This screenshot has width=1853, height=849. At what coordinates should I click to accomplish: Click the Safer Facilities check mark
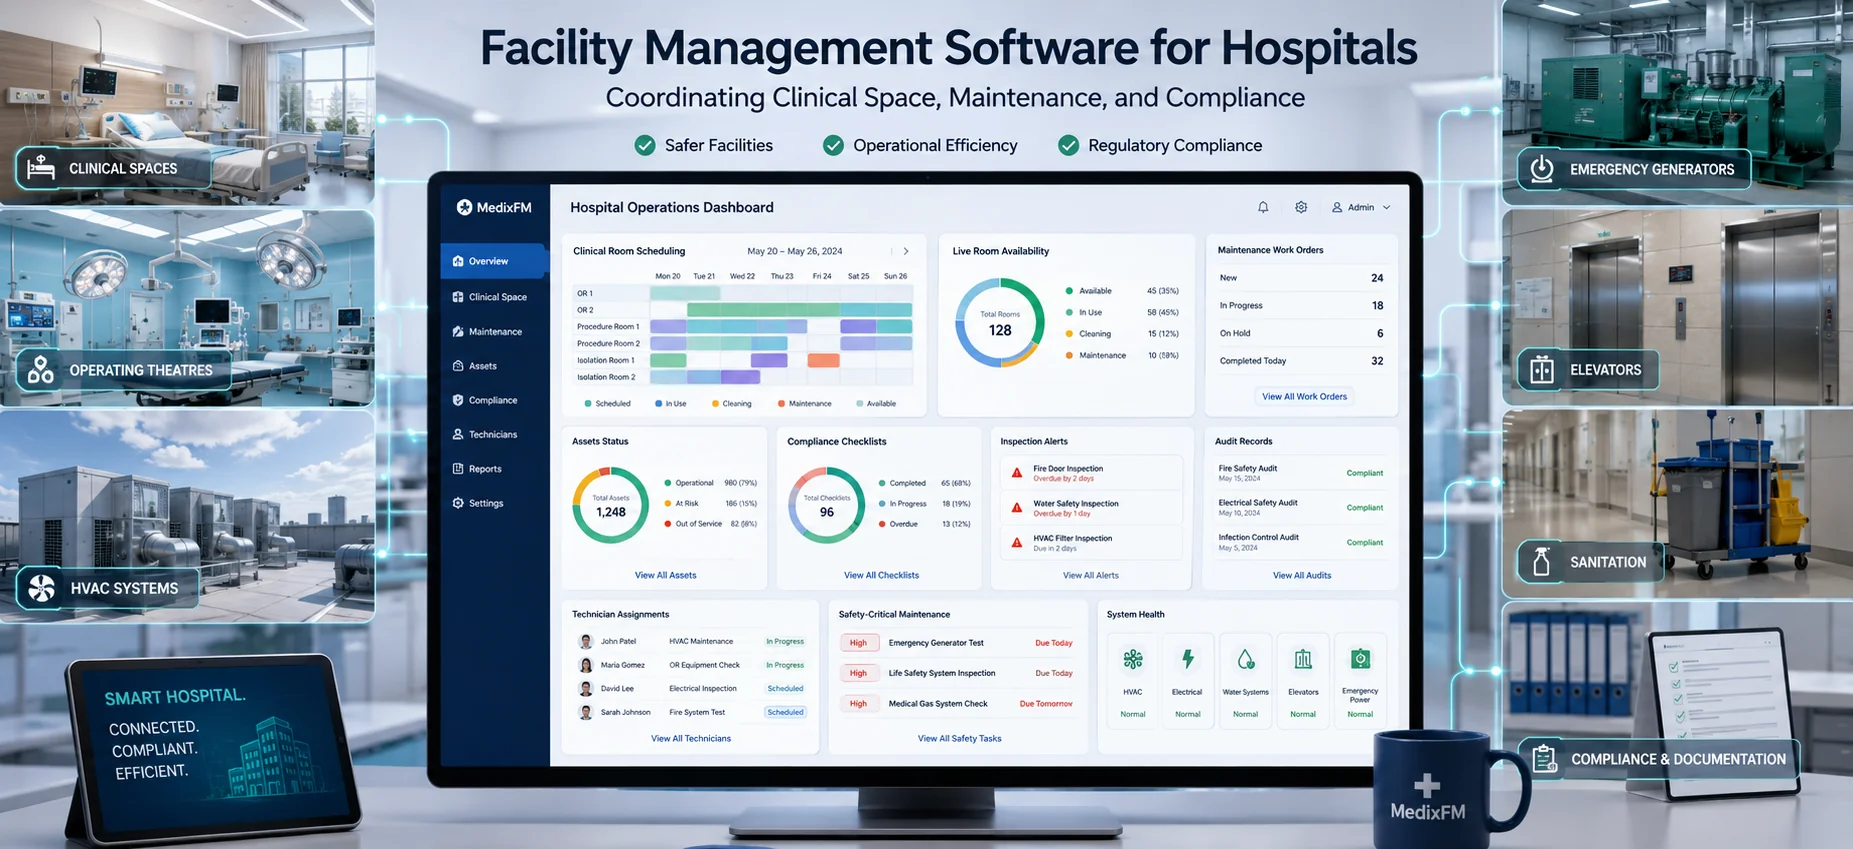645,146
